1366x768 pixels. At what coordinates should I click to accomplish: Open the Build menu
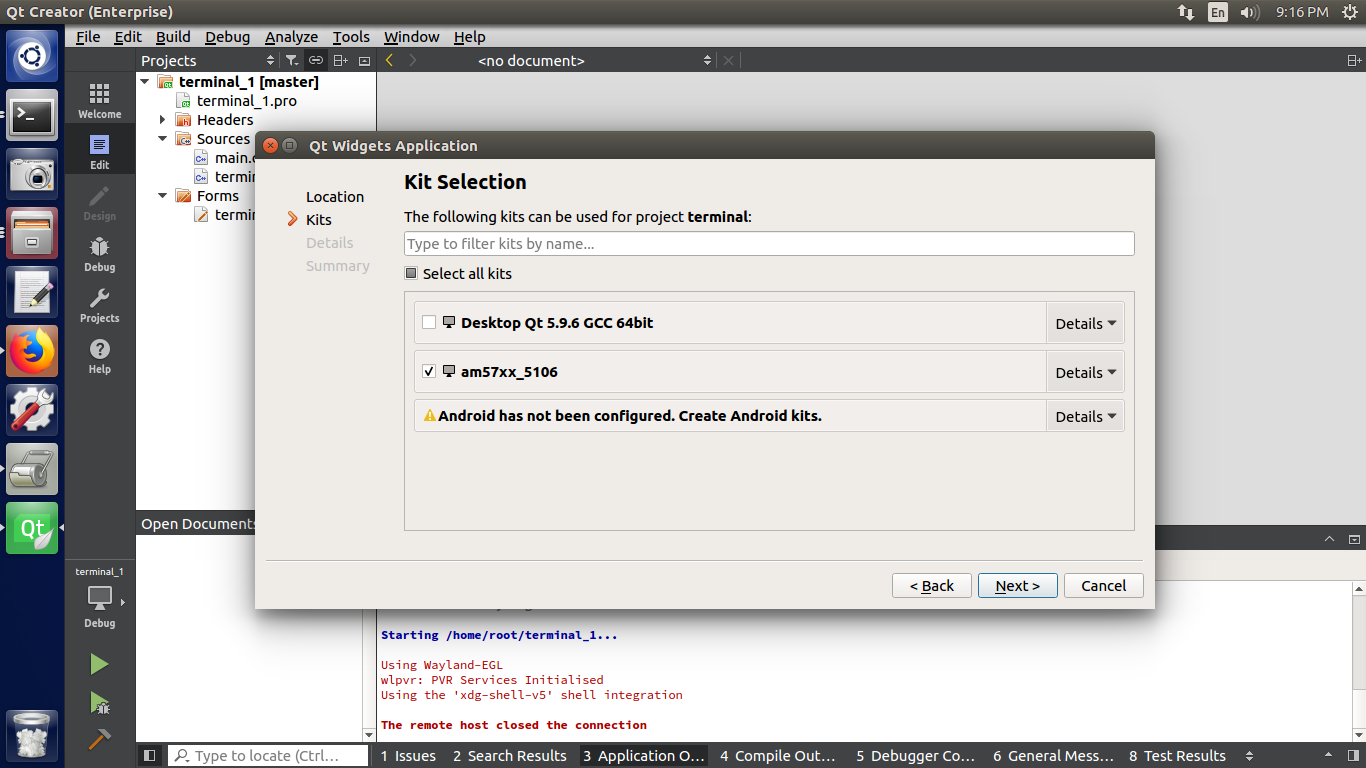(x=173, y=37)
